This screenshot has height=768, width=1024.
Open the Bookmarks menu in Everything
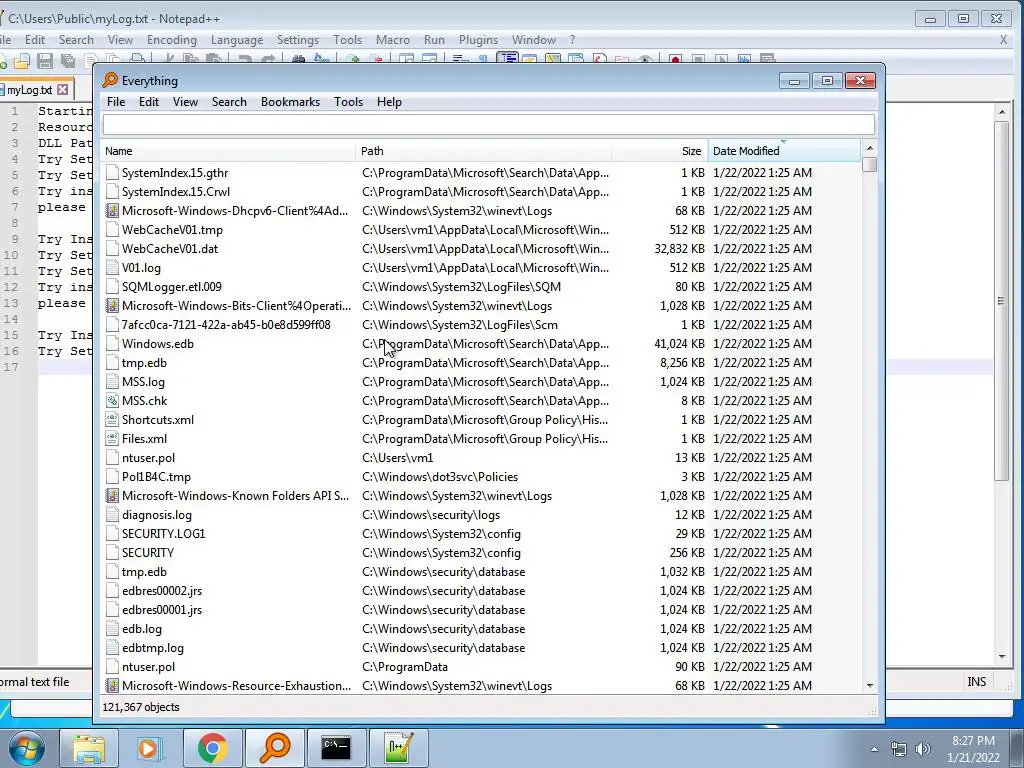point(290,102)
